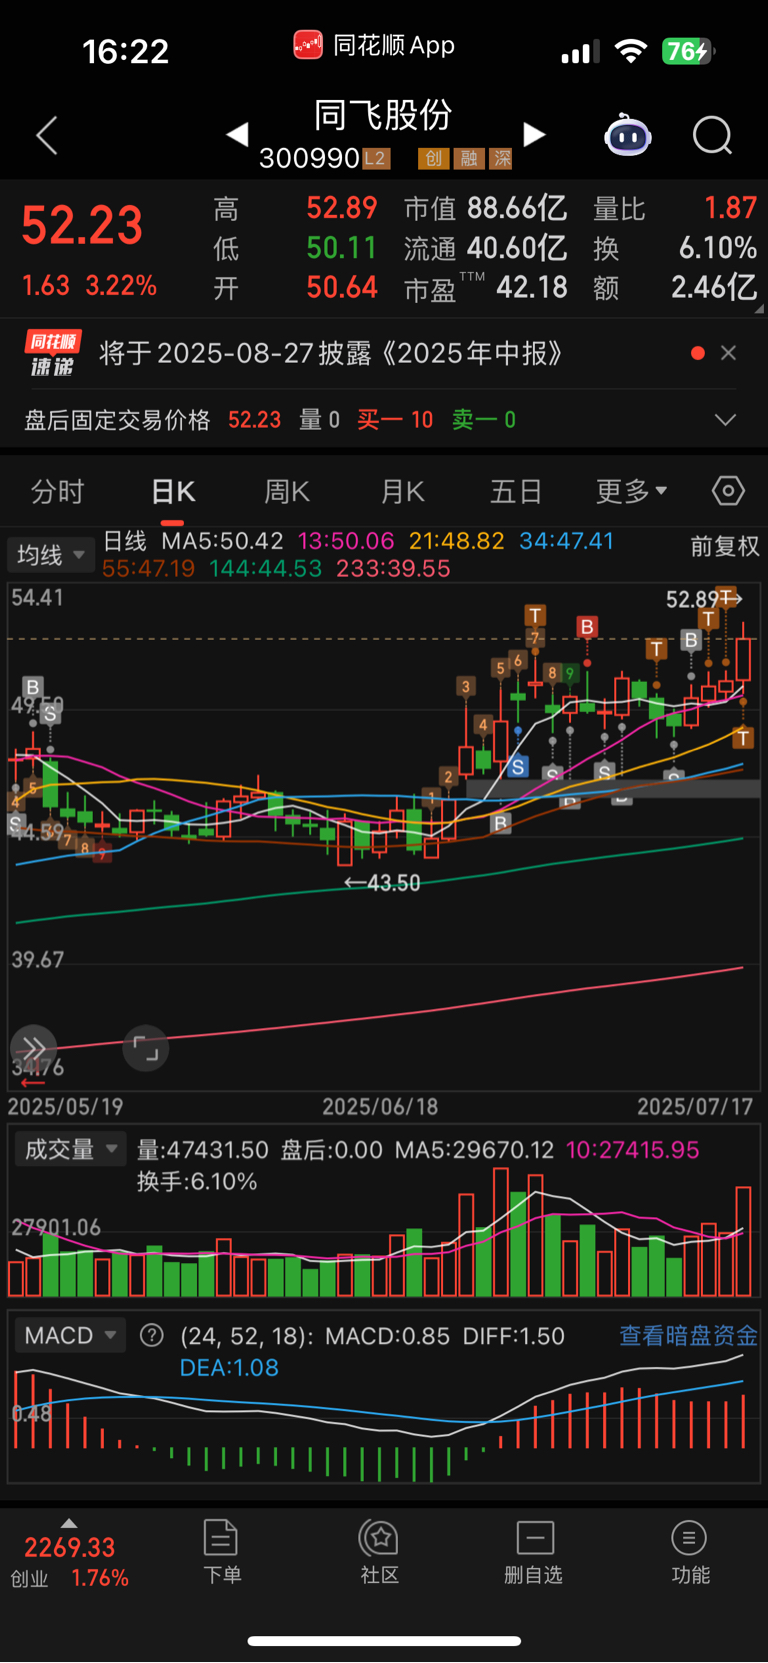Expand 盘后固定交易价格 row chevron
This screenshot has height=1663, width=768.
pyautogui.click(x=726, y=420)
